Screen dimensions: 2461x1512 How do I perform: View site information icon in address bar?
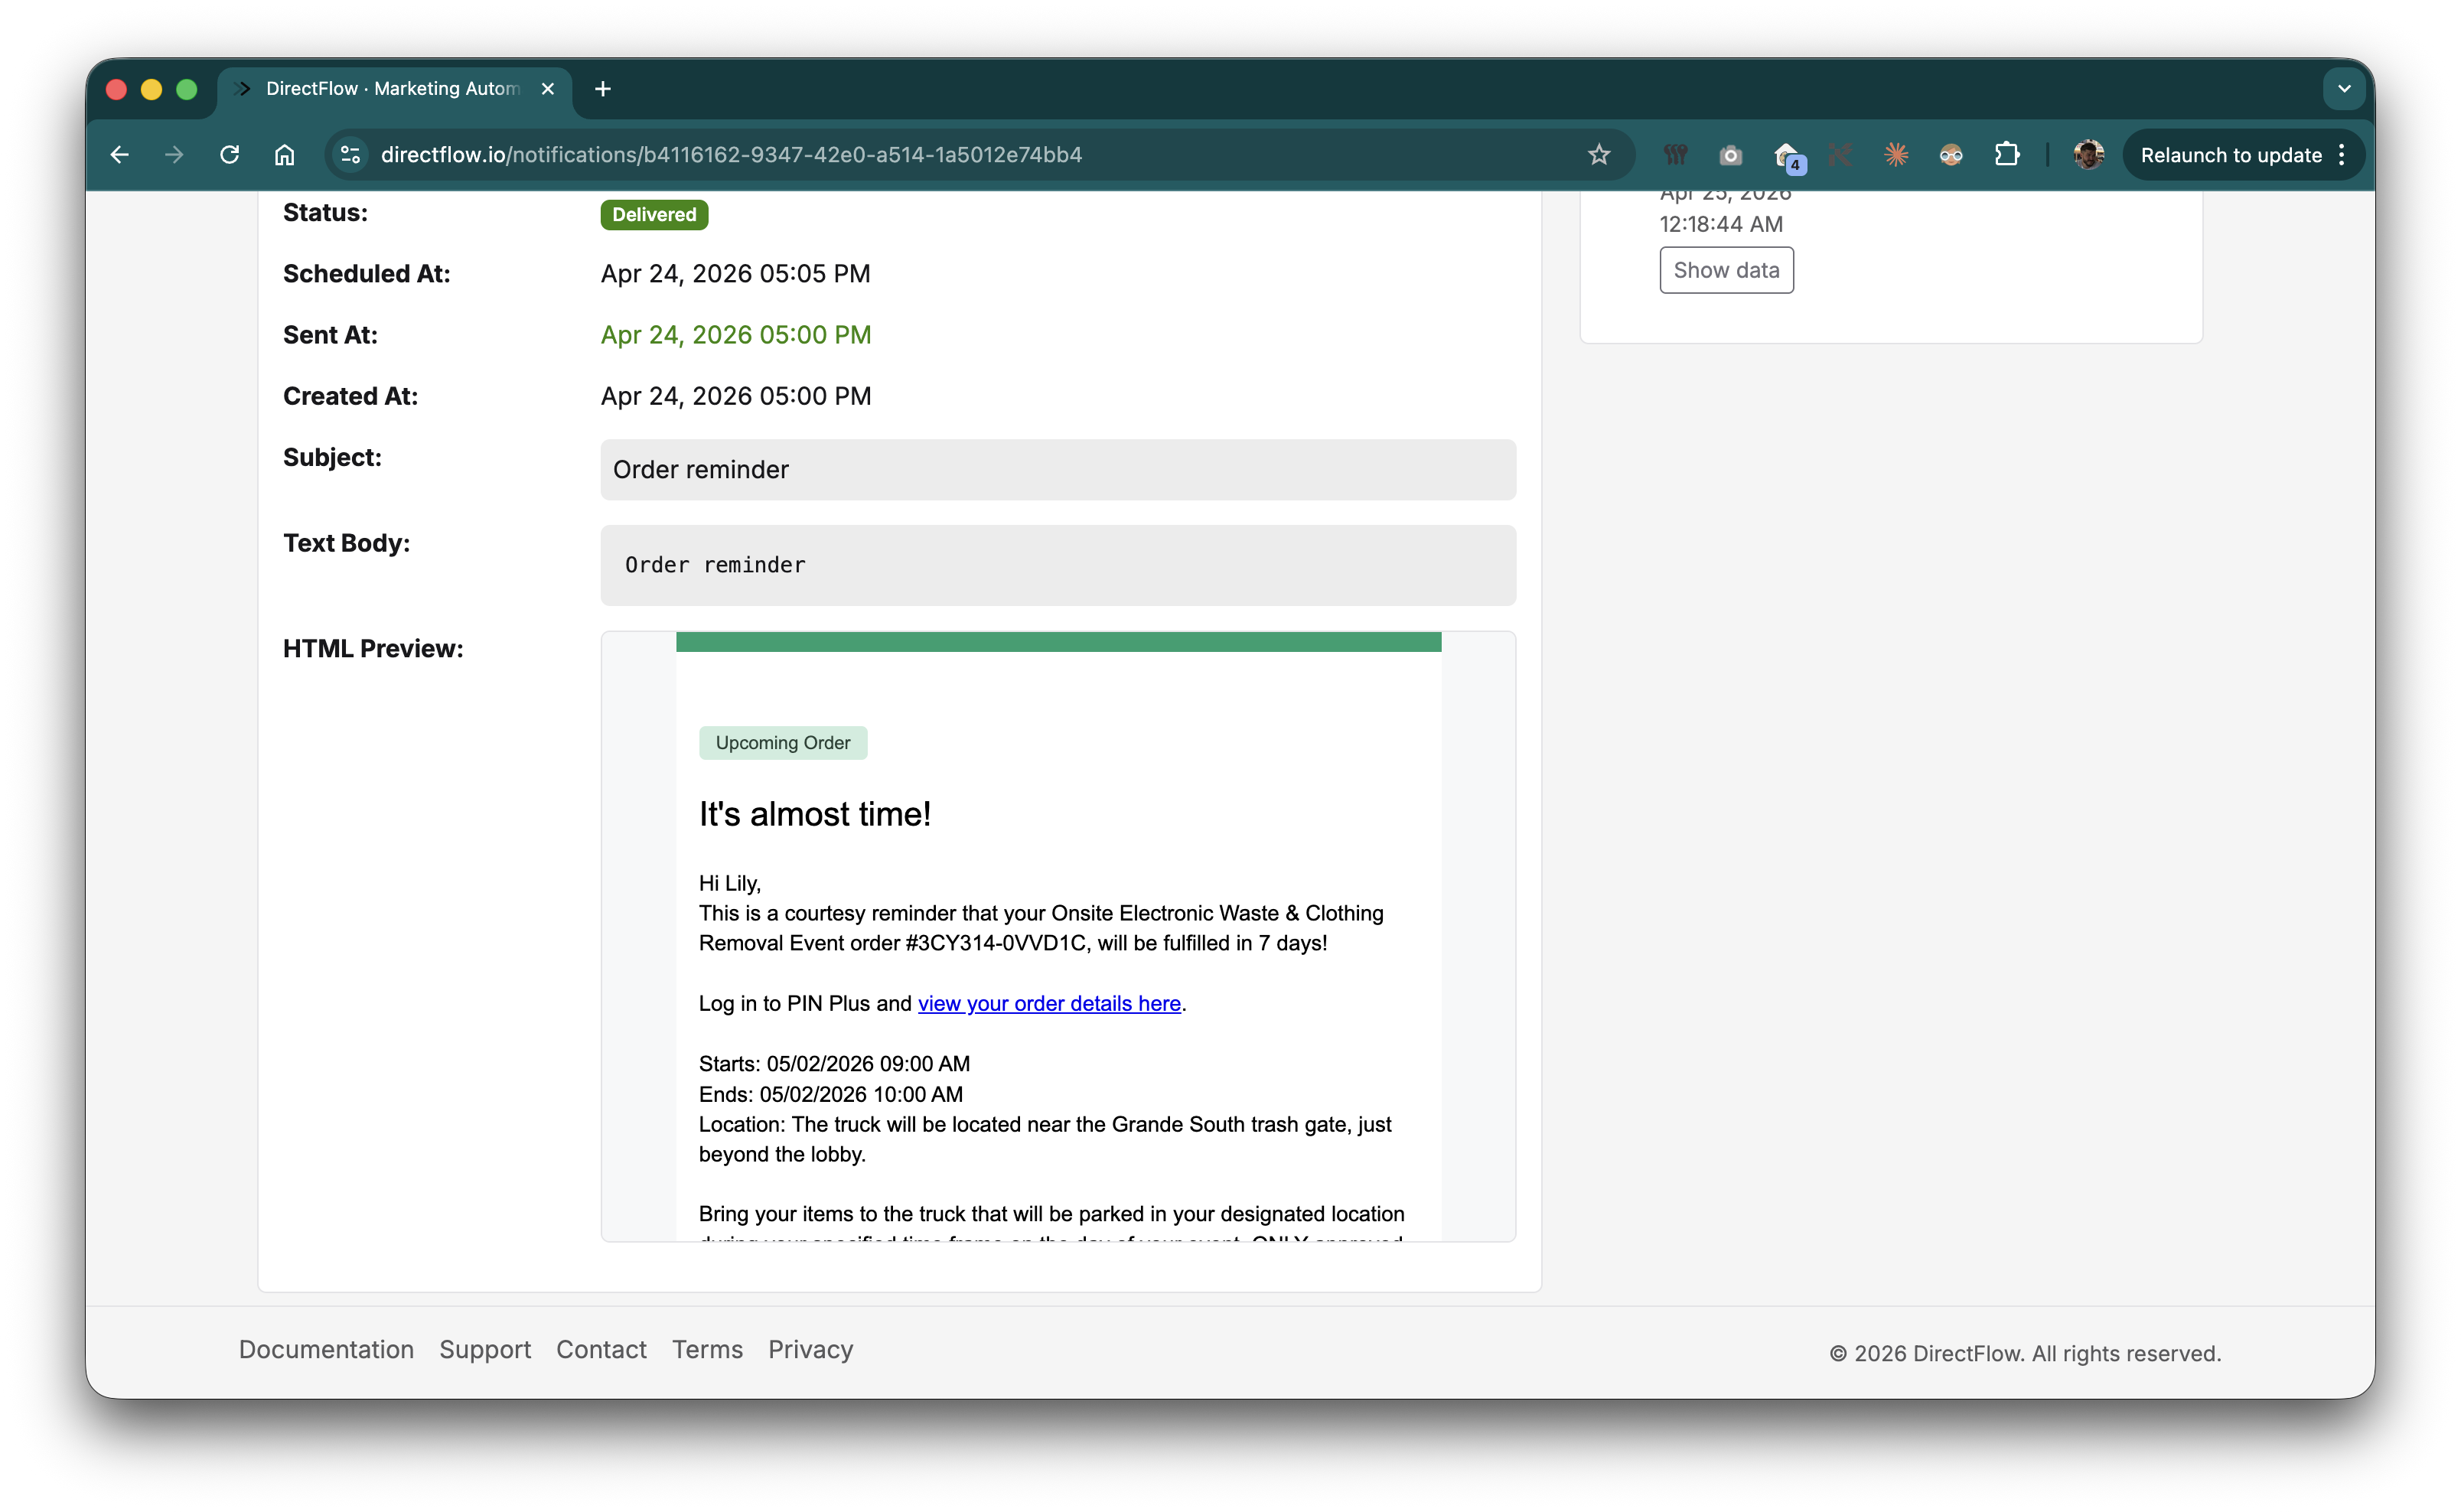351,155
